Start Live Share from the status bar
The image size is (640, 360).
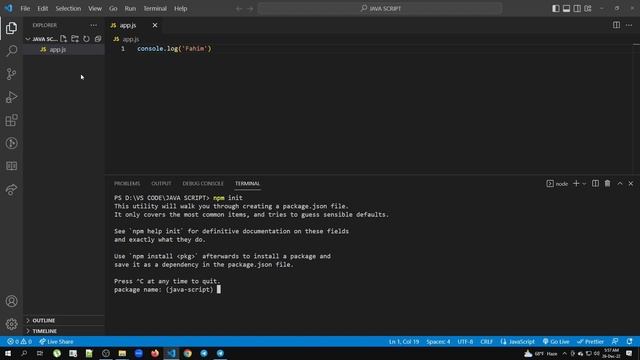(56, 342)
